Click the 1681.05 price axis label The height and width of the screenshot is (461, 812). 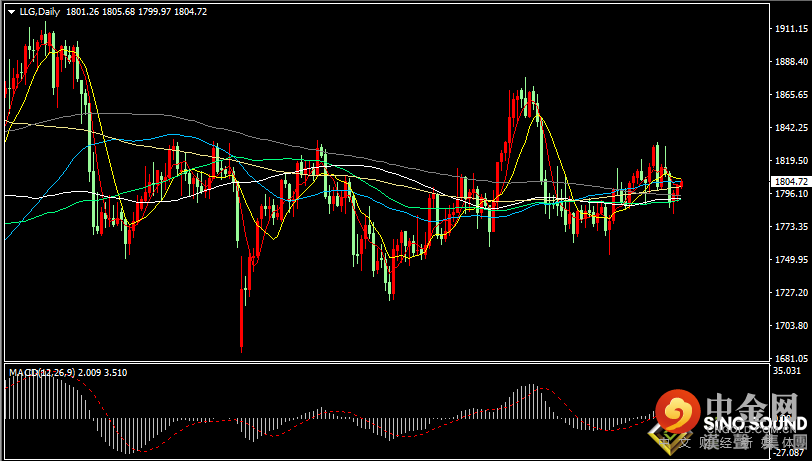coord(791,358)
